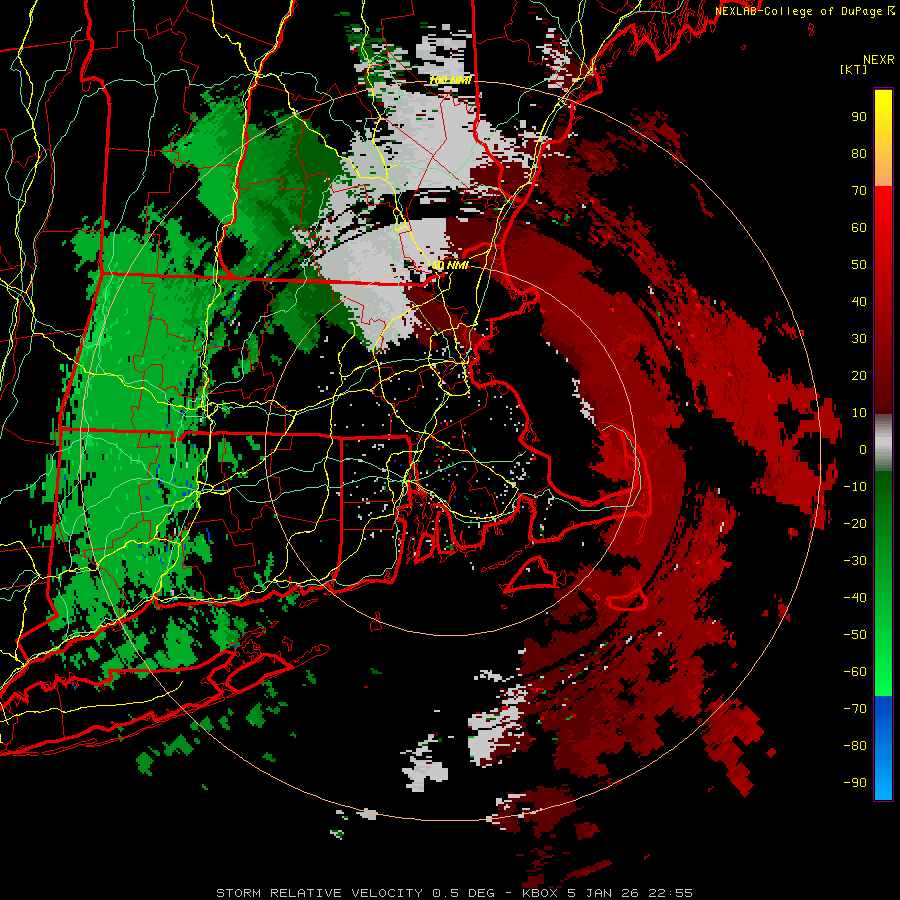Select the -90 scale label
The height and width of the screenshot is (900, 900).
[855, 782]
